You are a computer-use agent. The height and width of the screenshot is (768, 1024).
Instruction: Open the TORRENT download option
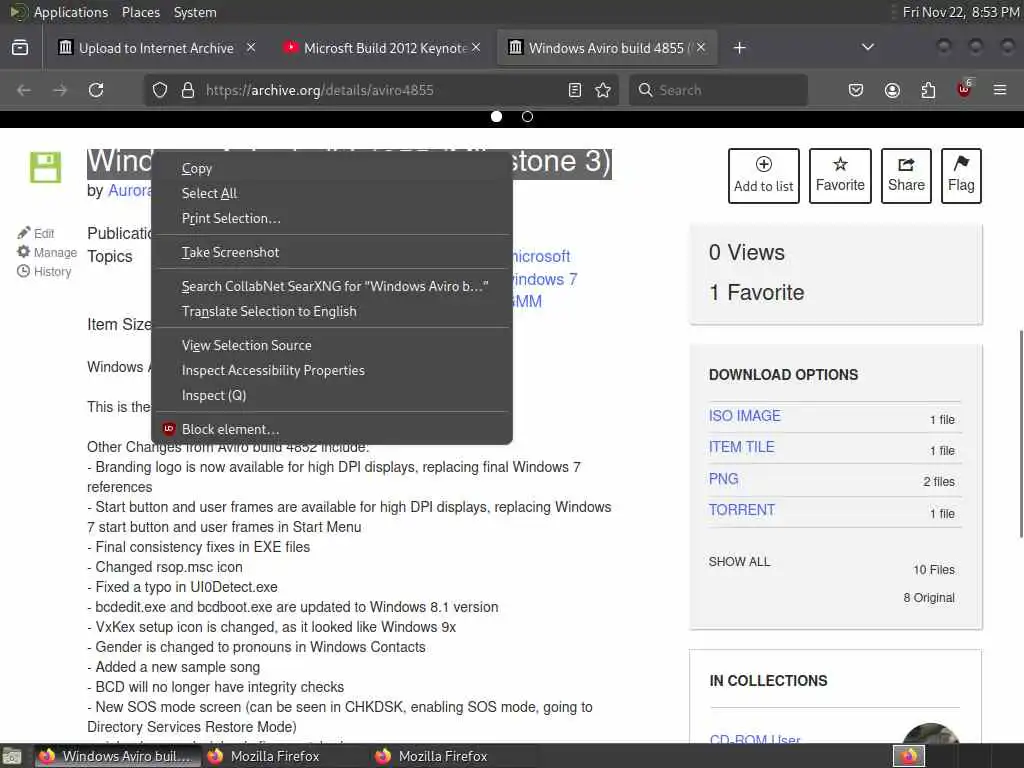pyautogui.click(x=741, y=510)
